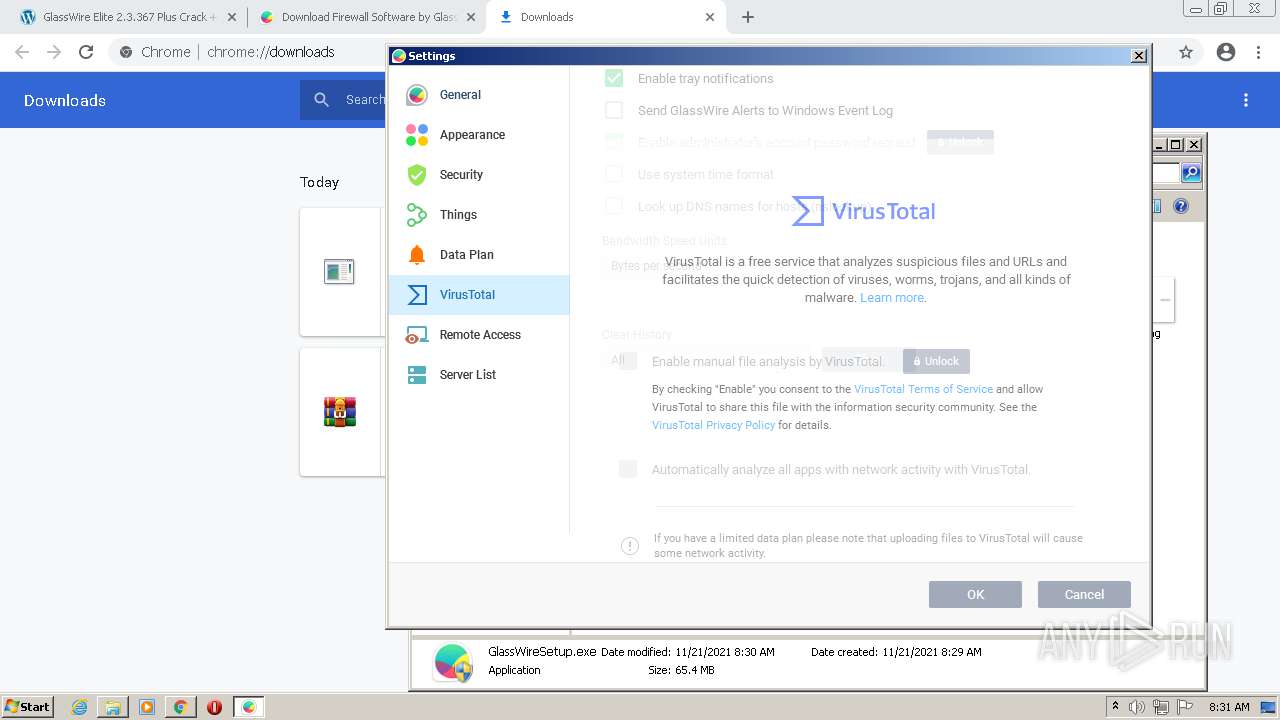Screen dimensions: 1280x720
Task: Open Chrome main menu three dots
Action: tap(1258, 52)
